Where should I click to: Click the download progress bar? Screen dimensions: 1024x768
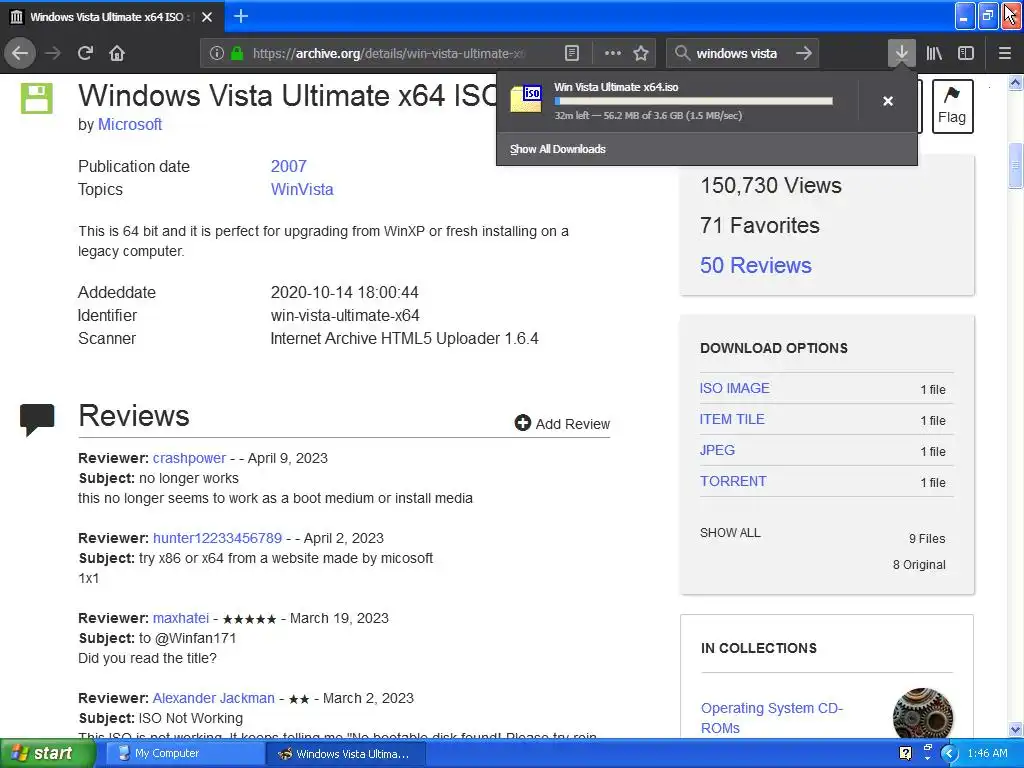(694, 101)
